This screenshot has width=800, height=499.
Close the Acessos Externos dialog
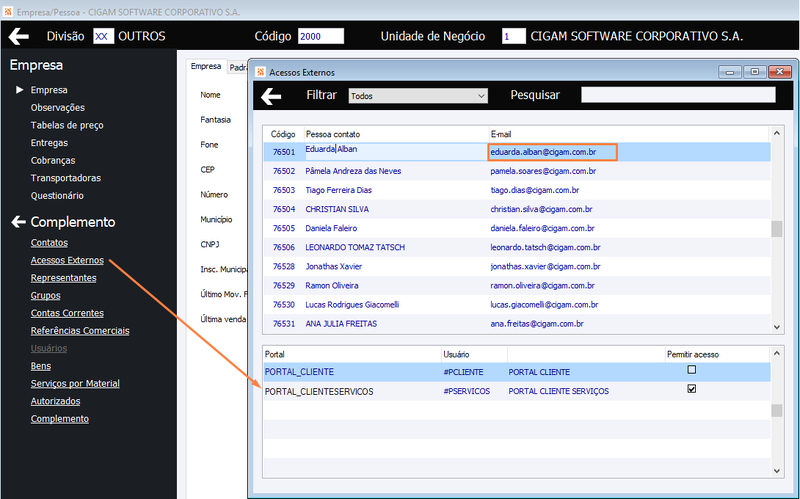[x=780, y=72]
